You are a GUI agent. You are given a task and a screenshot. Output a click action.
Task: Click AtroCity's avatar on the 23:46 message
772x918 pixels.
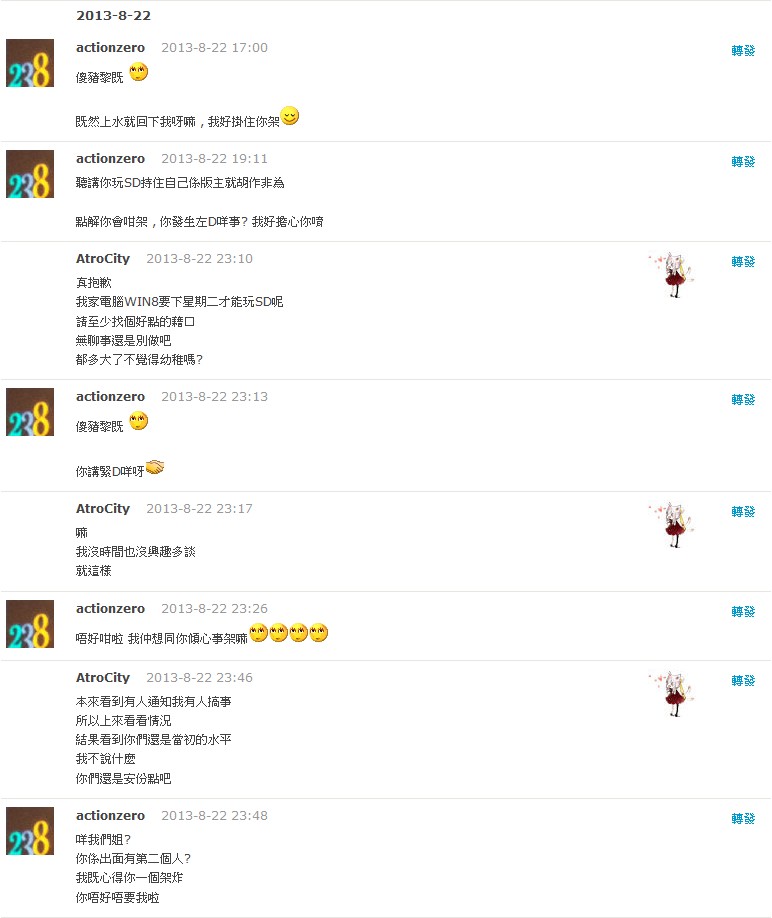[x=671, y=694]
